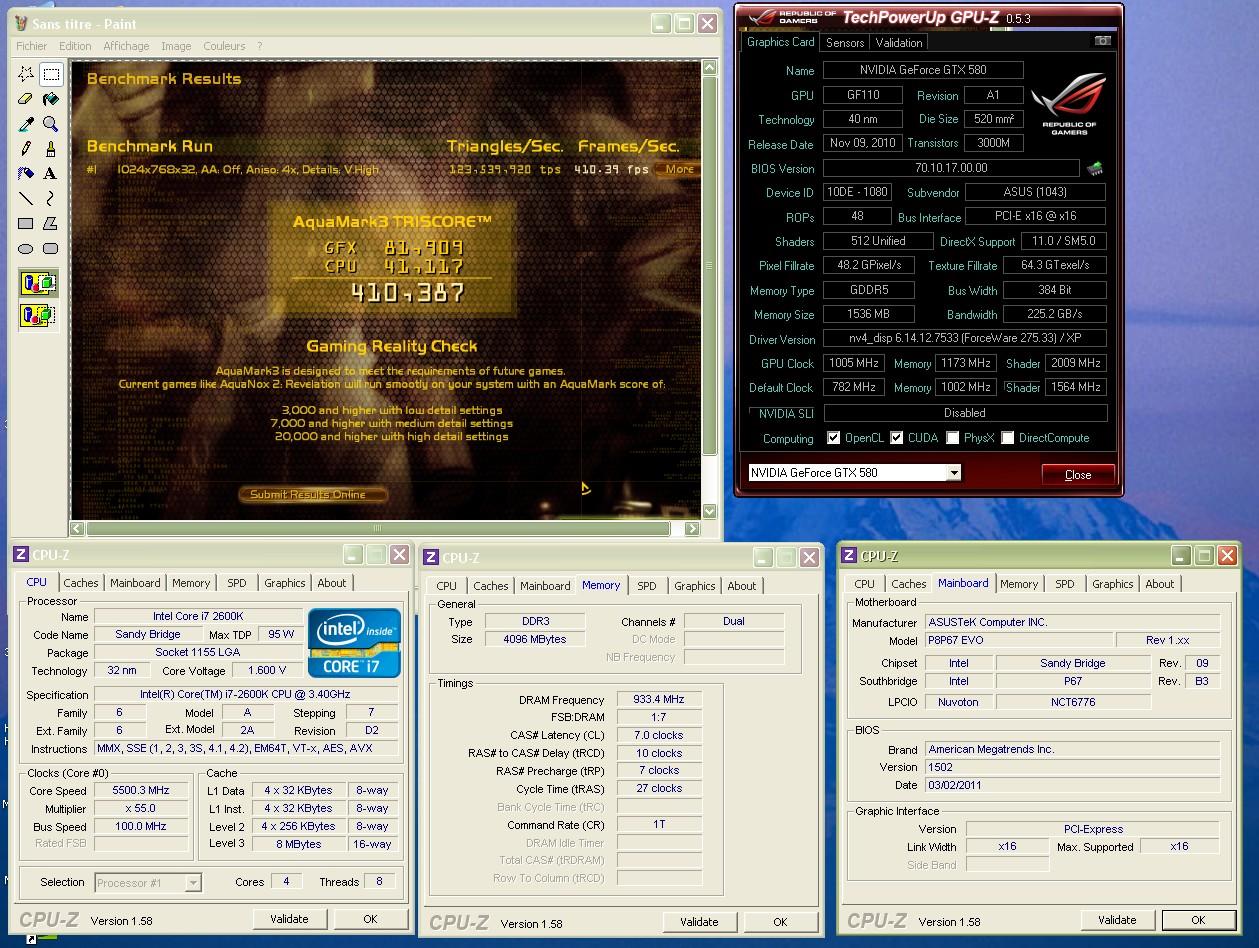Select the Brush tool in Paint

click(x=51, y=149)
